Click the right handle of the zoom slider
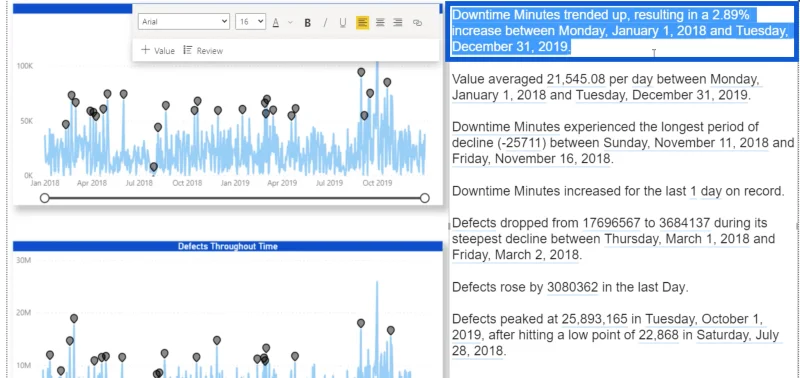The image size is (800, 378). [x=424, y=198]
